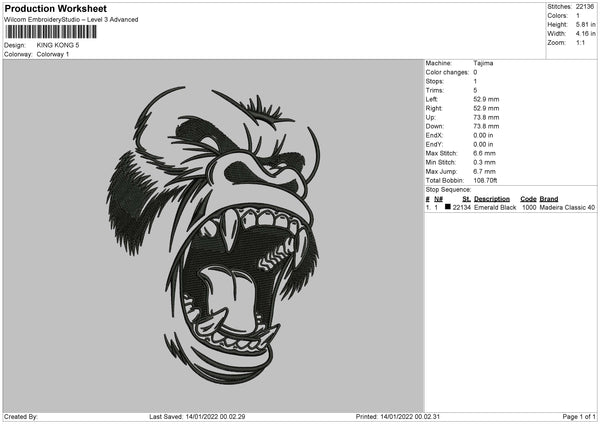The width and height of the screenshot is (600, 424).
Task: Click the barcode under the worksheet title
Action: [x=51, y=32]
